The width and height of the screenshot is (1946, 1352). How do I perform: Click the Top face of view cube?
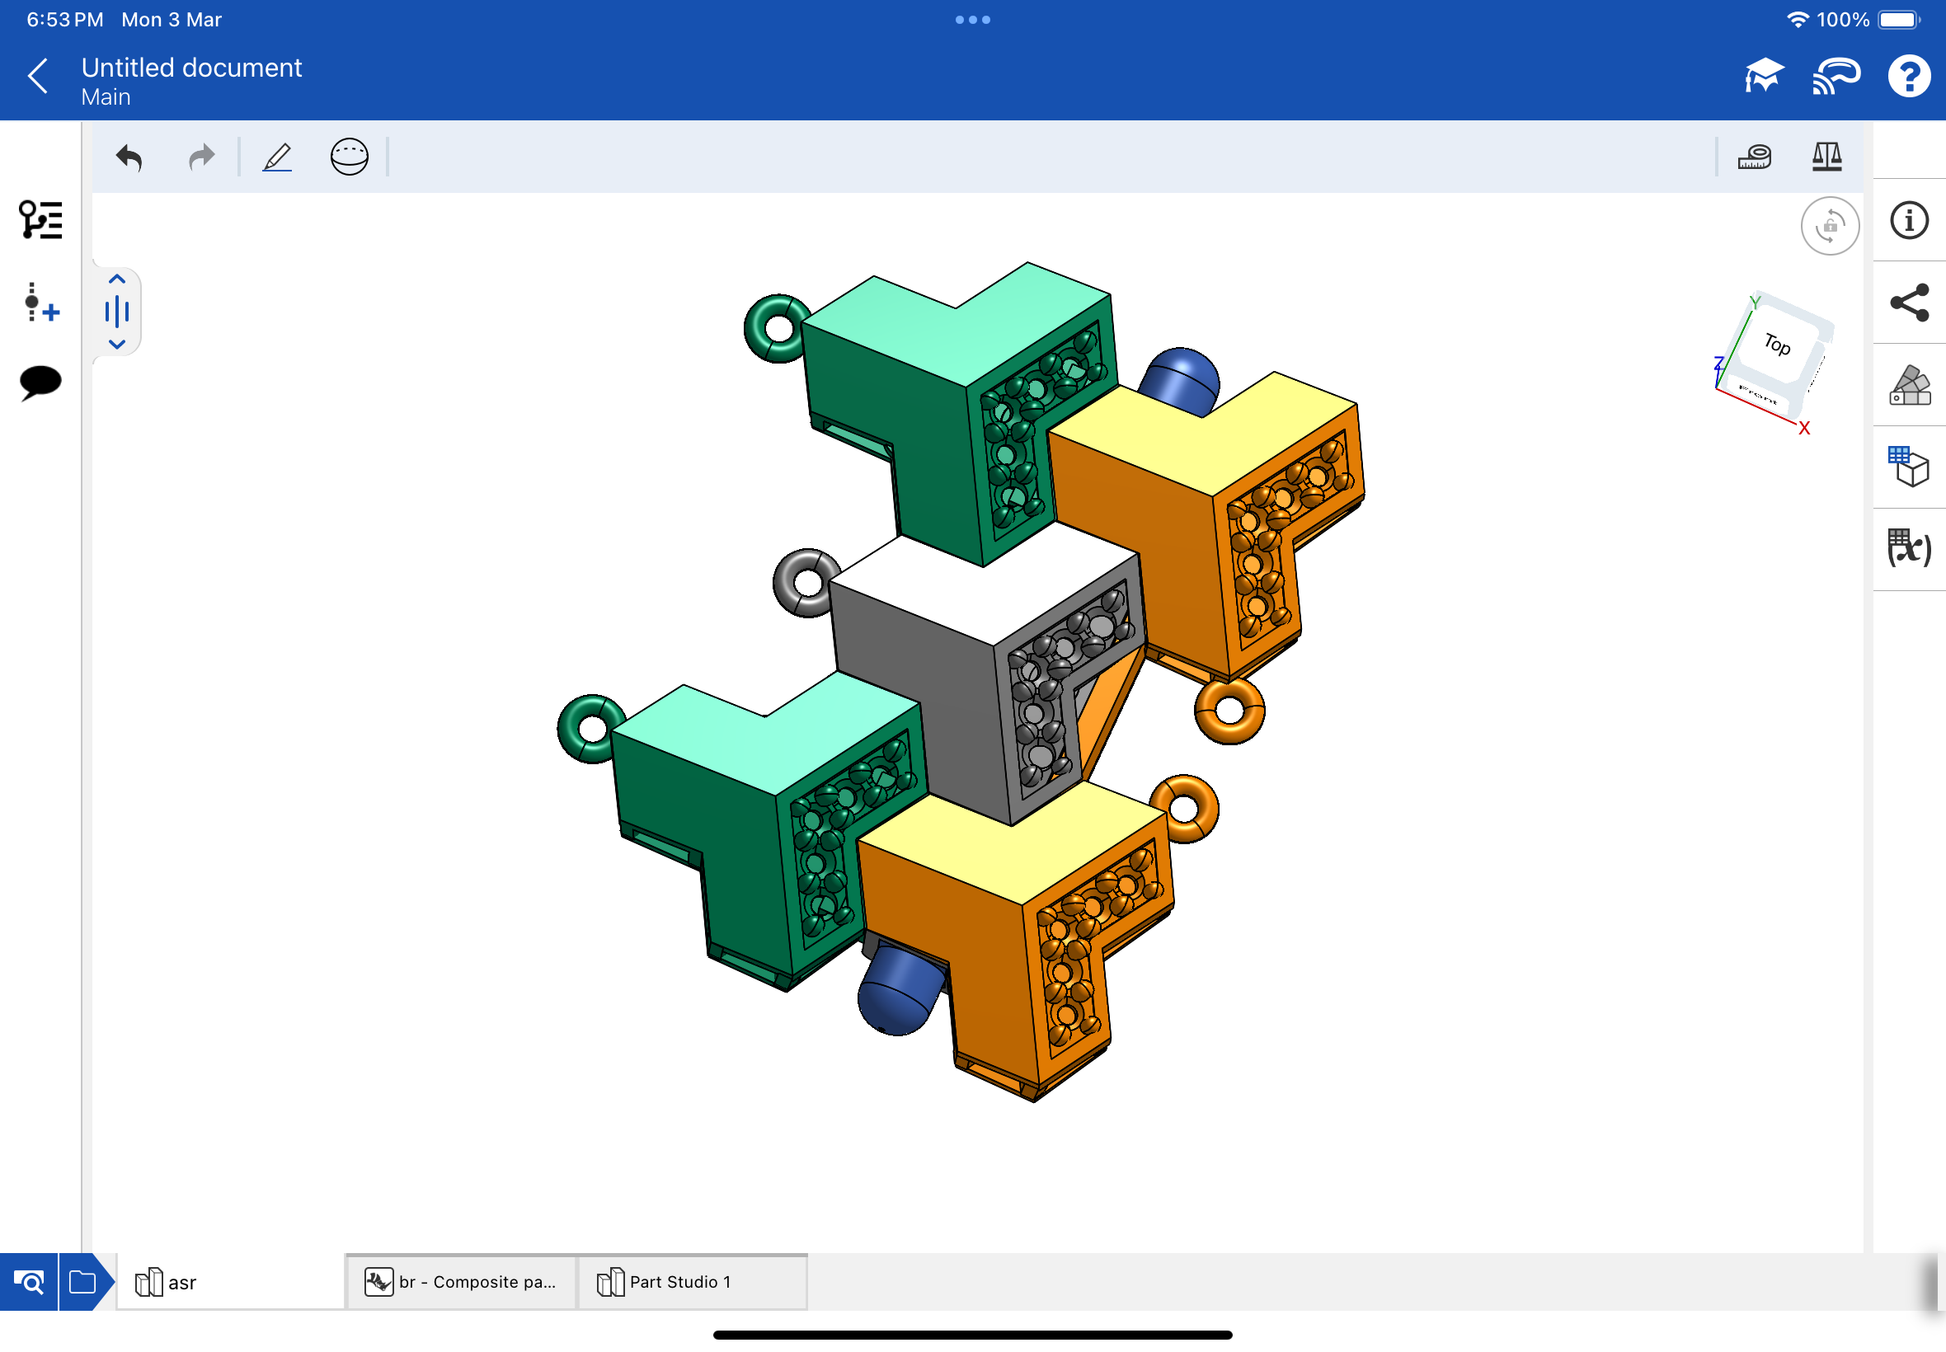[x=1778, y=345]
